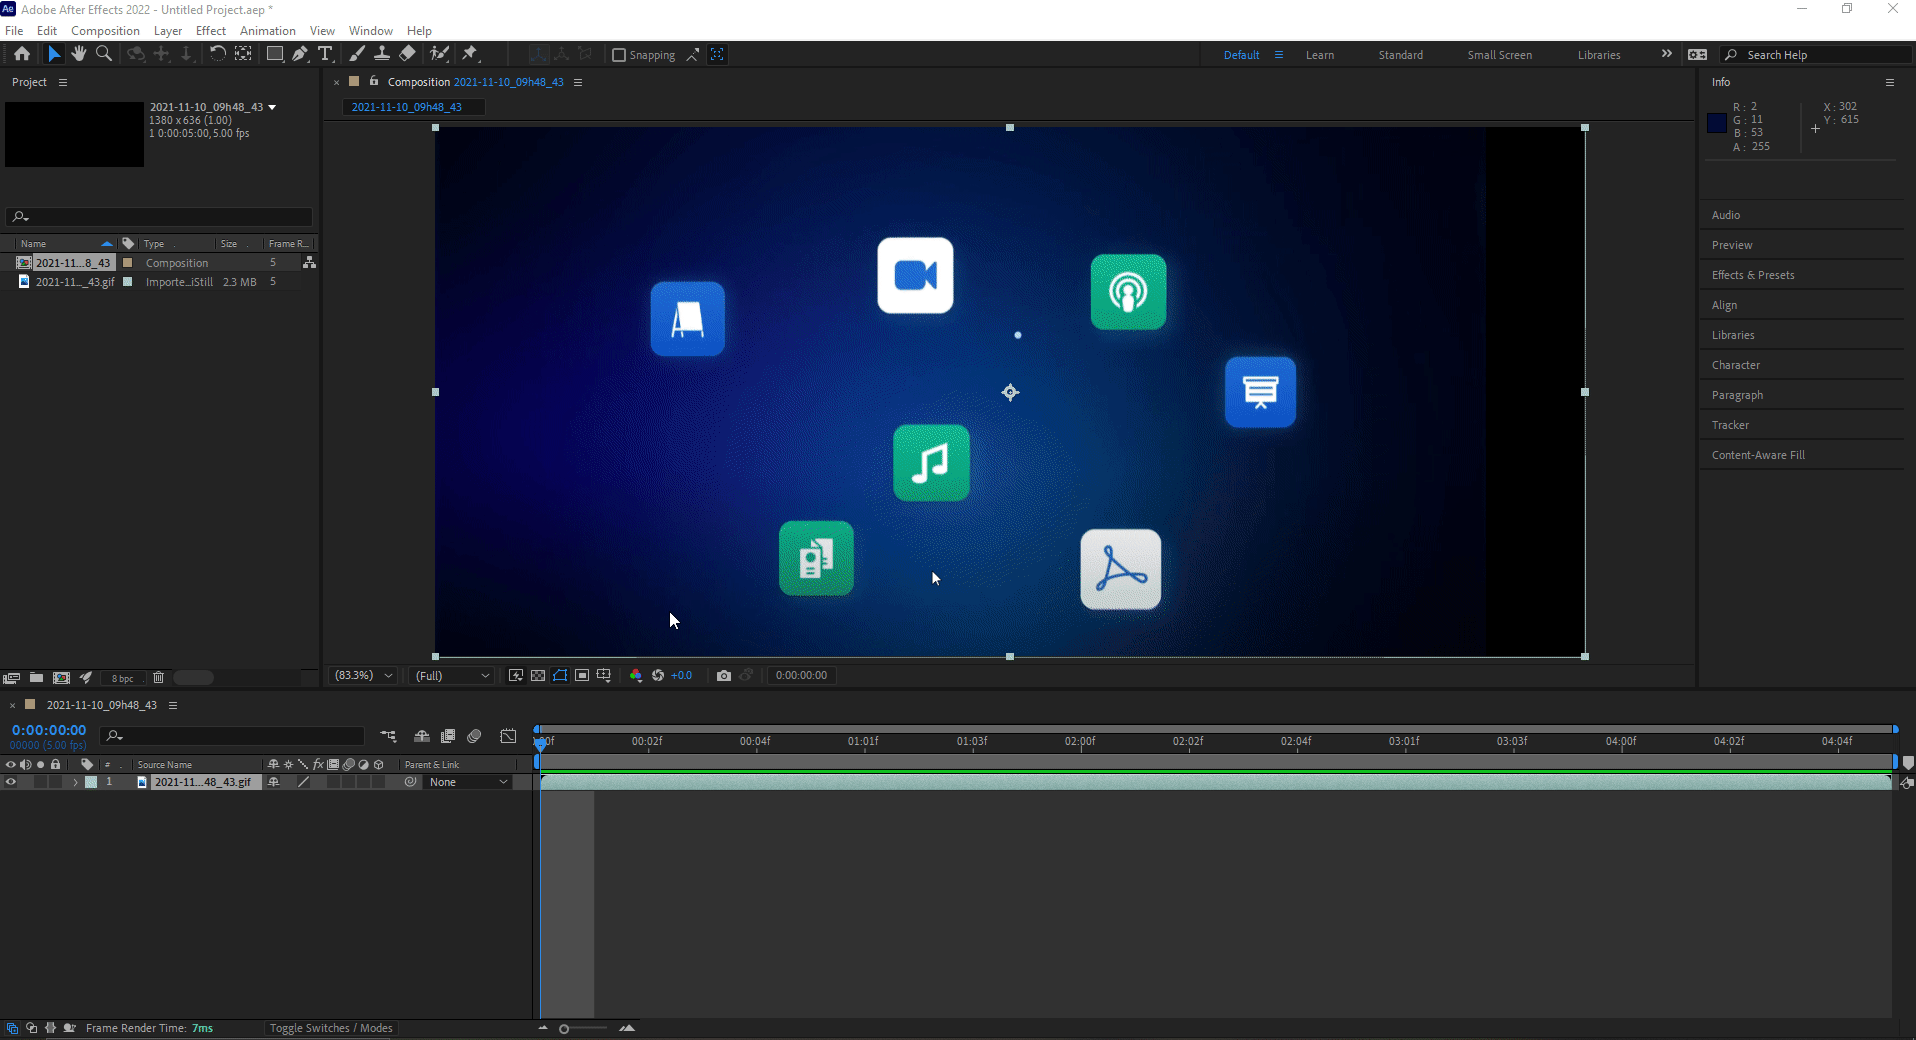The width and height of the screenshot is (1916, 1040).
Task: Open the Info panel menu
Action: 1890,82
